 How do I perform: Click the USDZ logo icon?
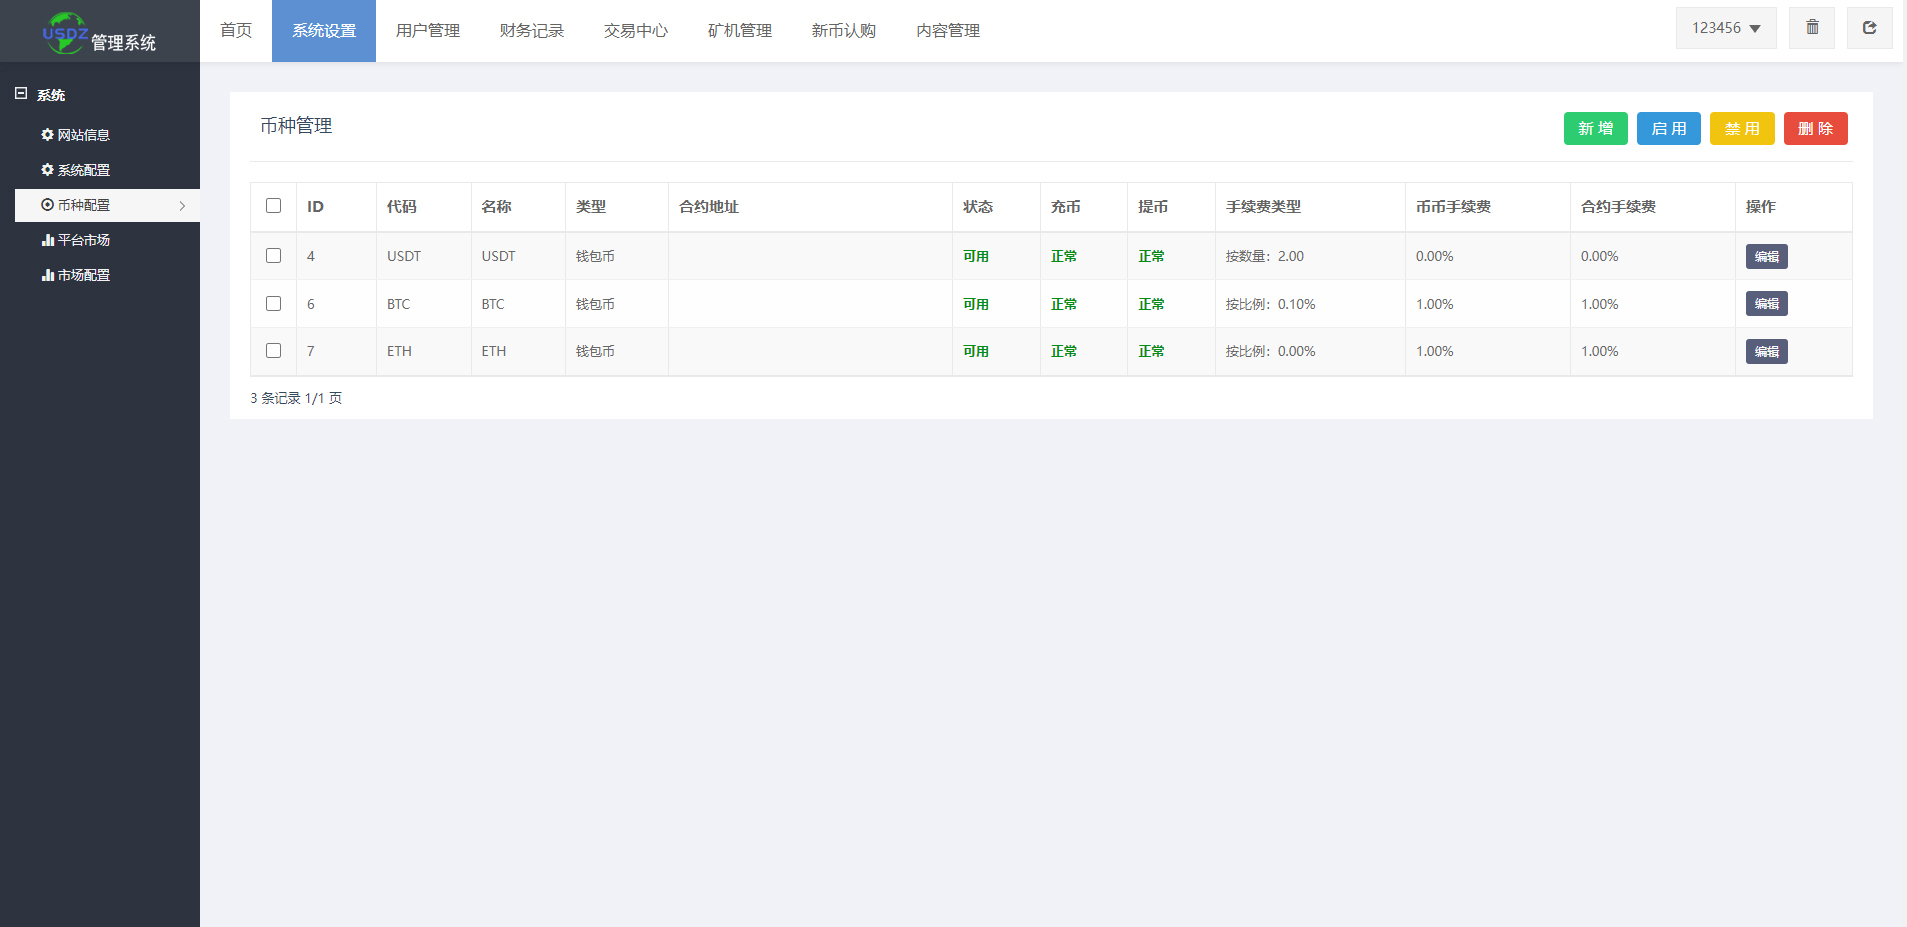[63, 30]
